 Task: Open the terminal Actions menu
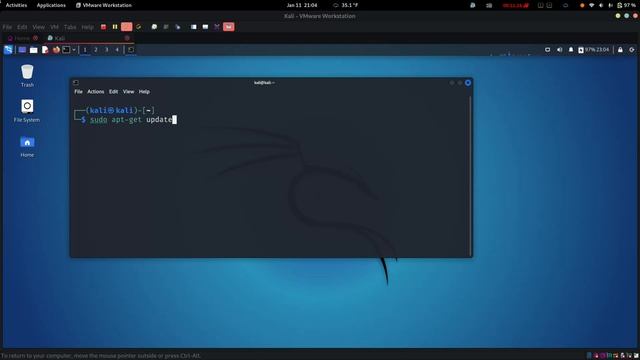pos(96,92)
